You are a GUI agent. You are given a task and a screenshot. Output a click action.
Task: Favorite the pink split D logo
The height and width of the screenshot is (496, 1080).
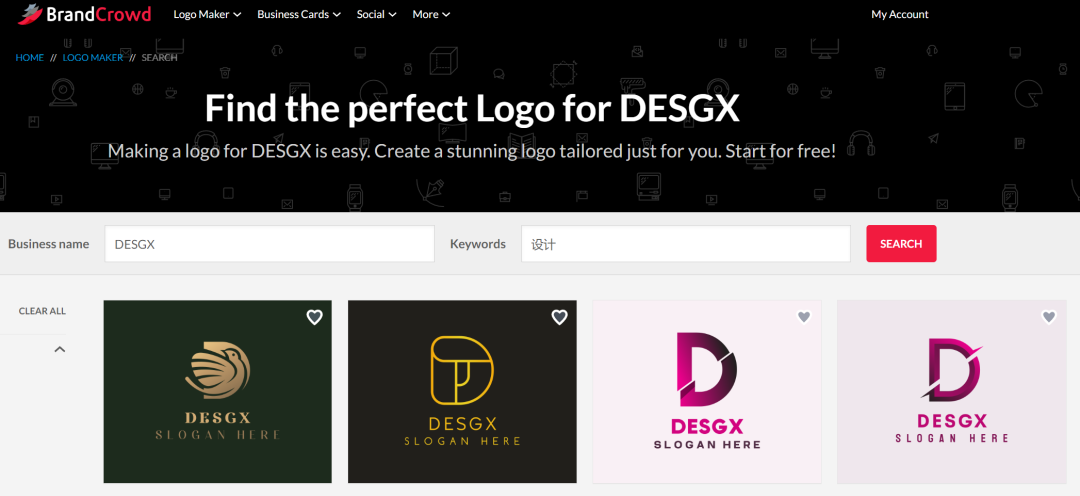pyautogui.click(x=803, y=317)
